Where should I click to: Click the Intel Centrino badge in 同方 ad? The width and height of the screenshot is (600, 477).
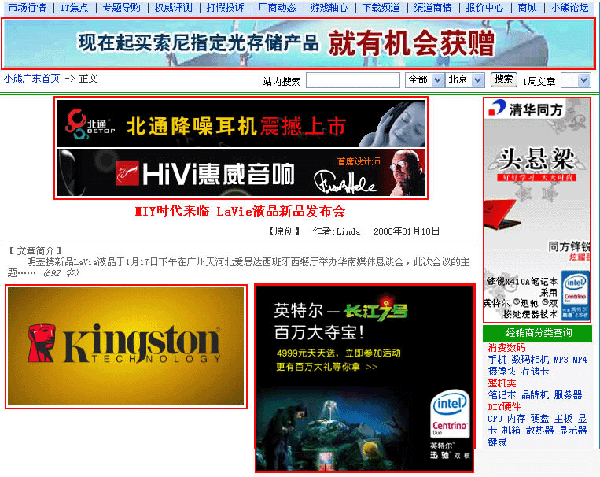(x=575, y=295)
